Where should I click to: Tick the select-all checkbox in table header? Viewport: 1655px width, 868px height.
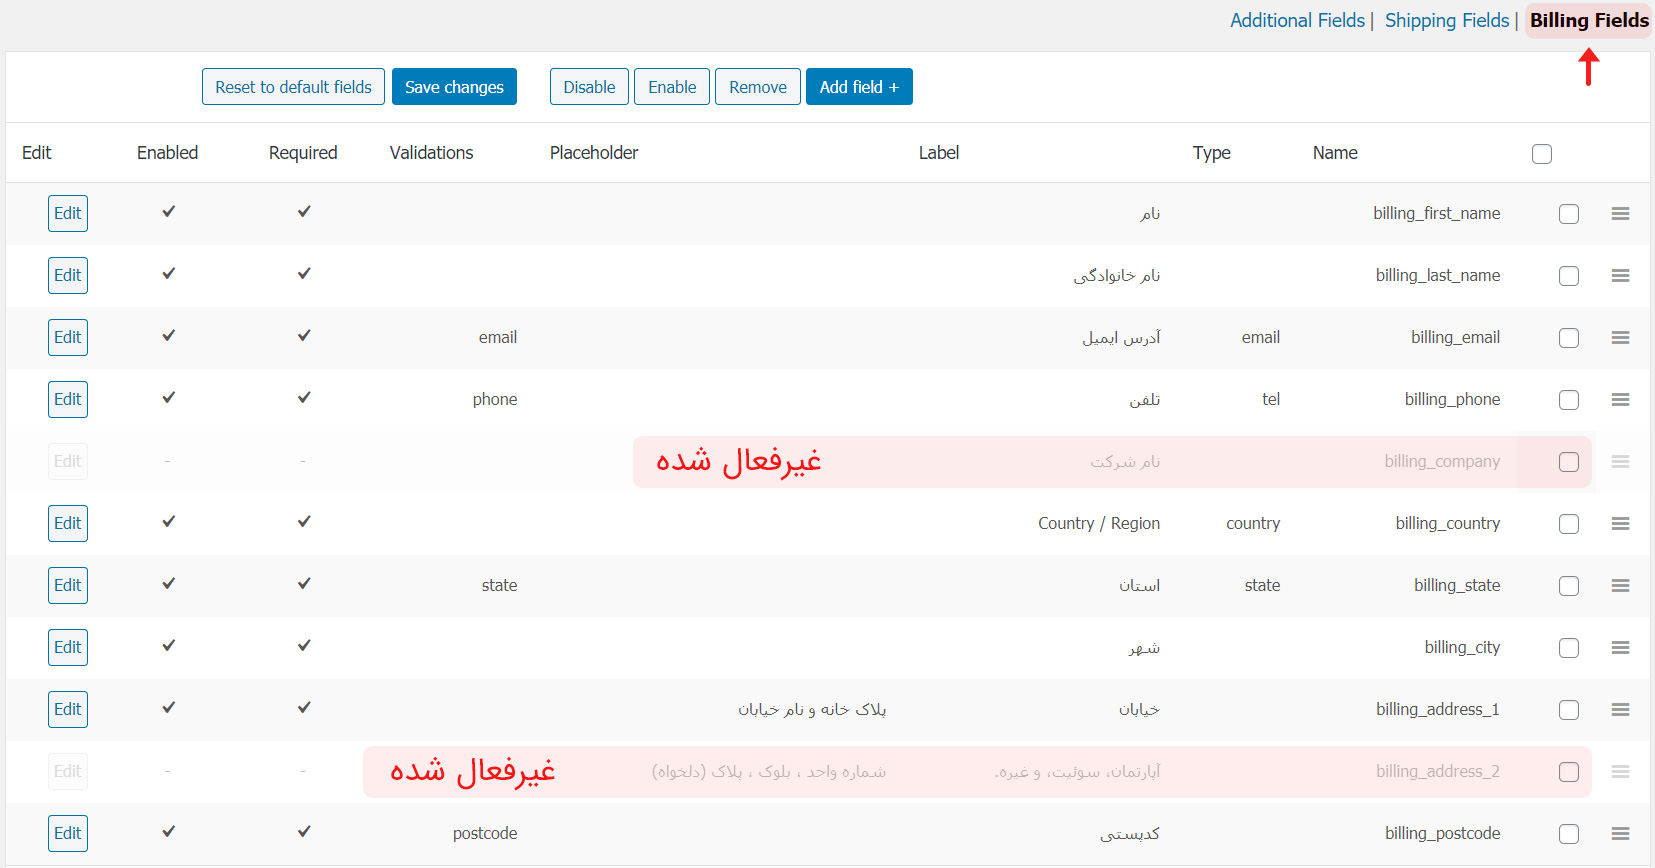[x=1542, y=154]
